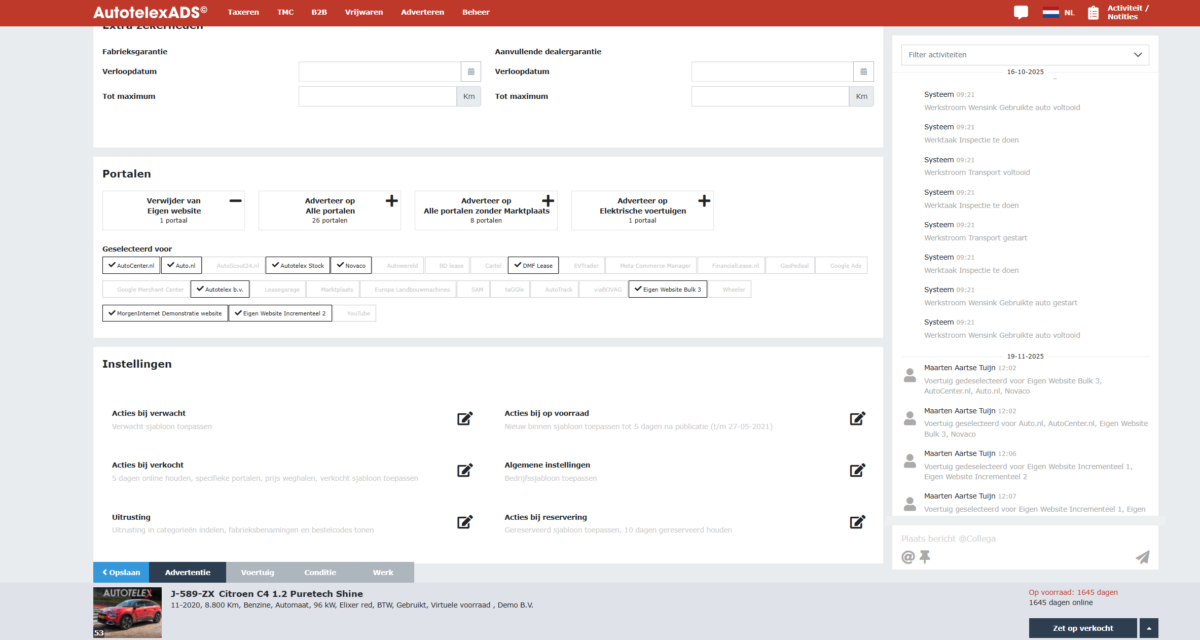Edit Acties bij verkocht settings
This screenshot has width=1200, height=640.
(464, 470)
